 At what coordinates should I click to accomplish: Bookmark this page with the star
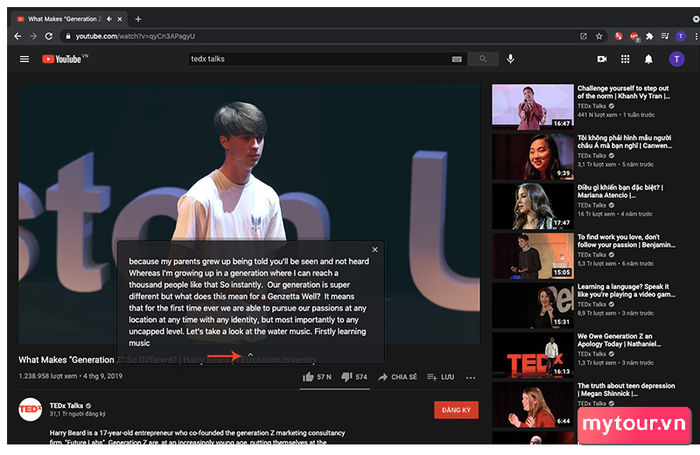tap(599, 36)
